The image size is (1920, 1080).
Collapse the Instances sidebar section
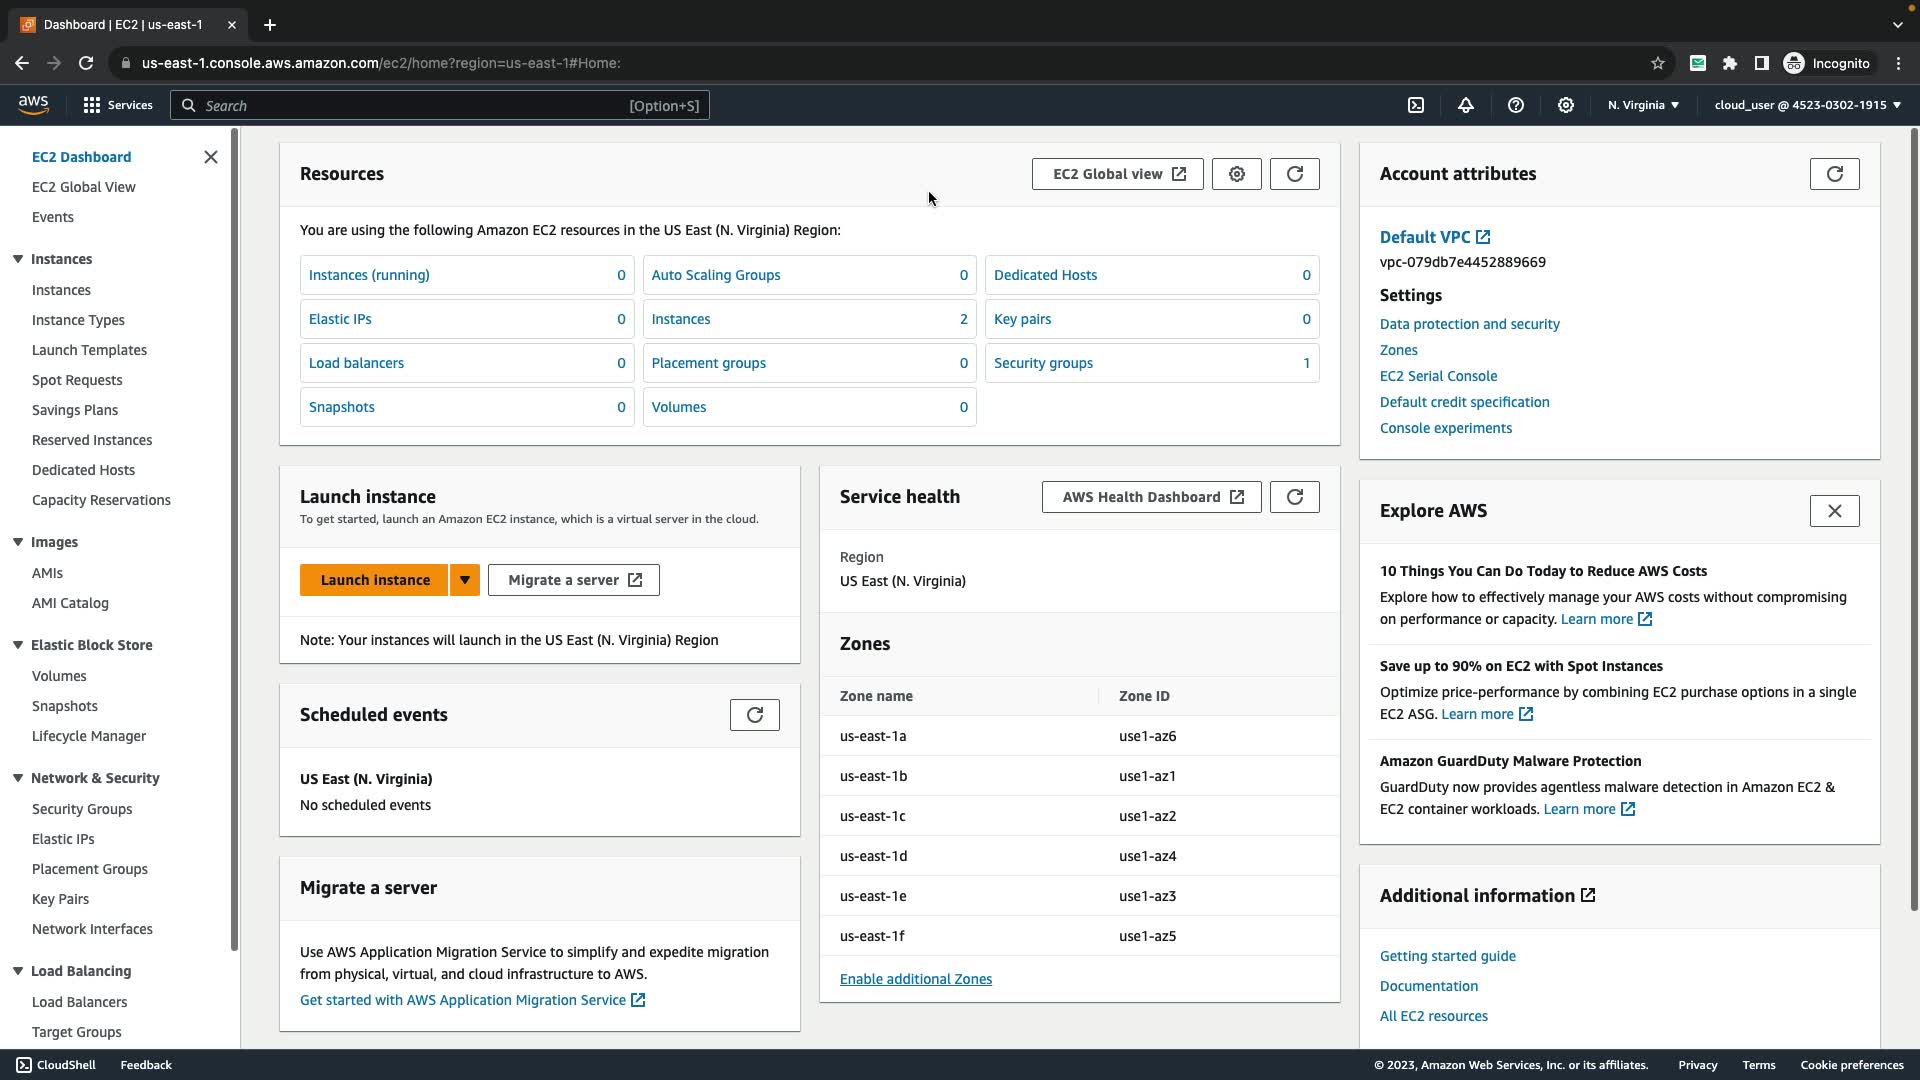click(18, 259)
